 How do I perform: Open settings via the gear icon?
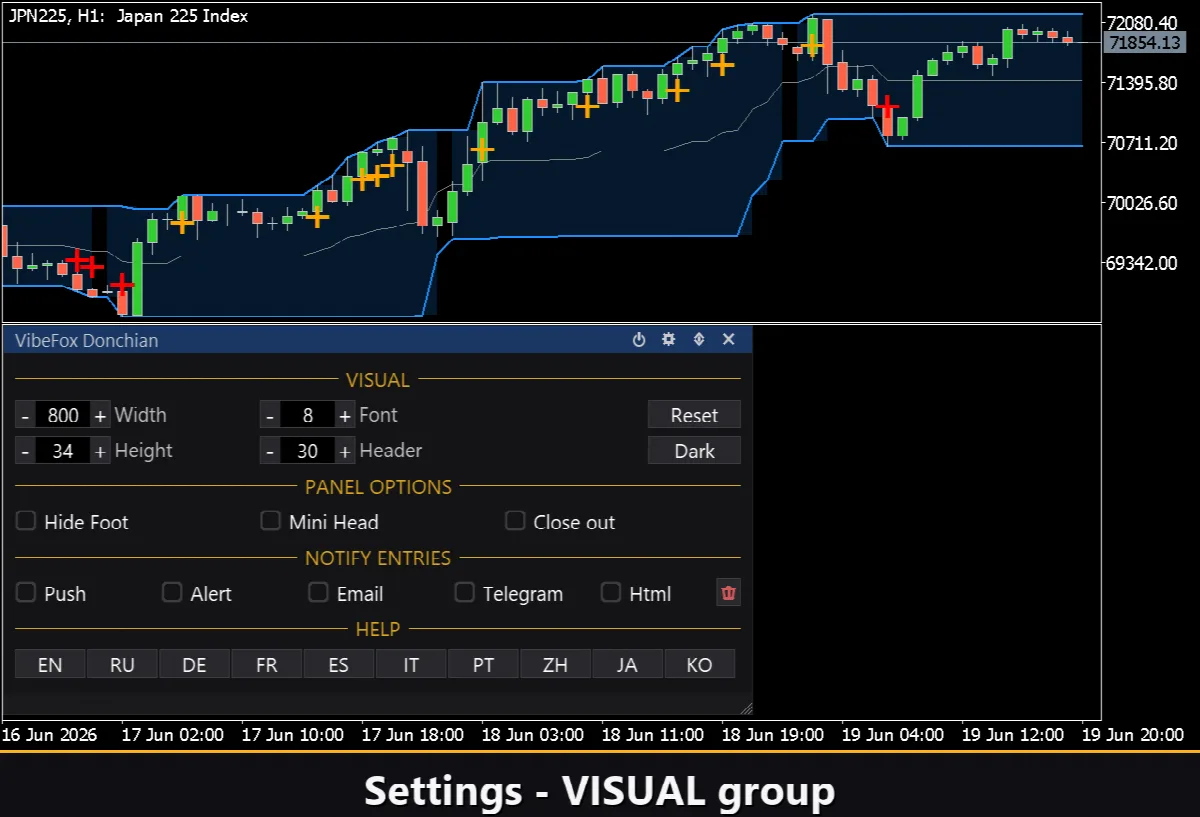coord(669,340)
